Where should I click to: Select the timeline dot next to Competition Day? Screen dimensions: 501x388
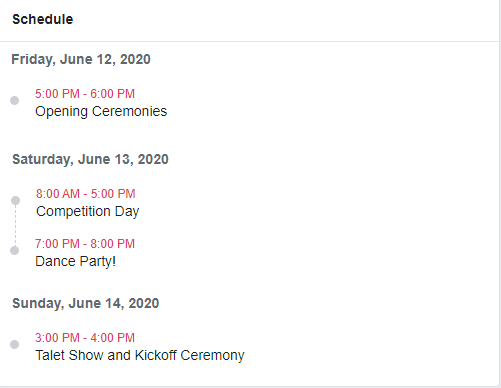tap(15, 200)
